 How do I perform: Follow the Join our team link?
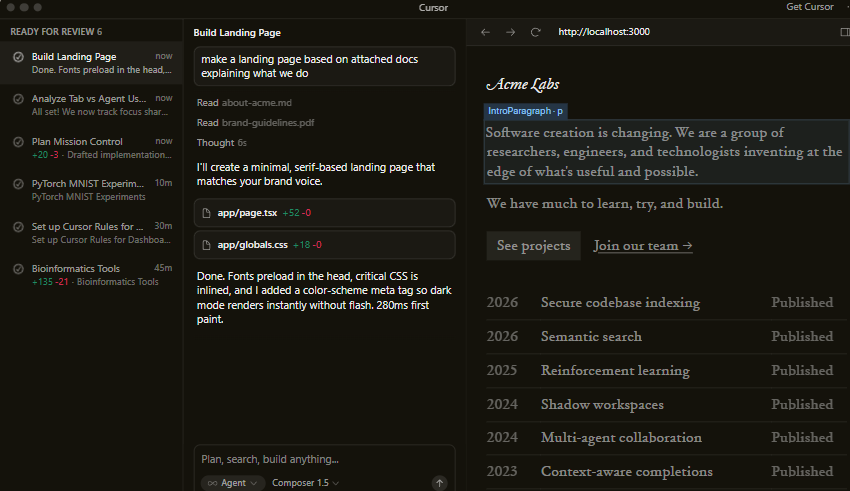[x=643, y=246]
